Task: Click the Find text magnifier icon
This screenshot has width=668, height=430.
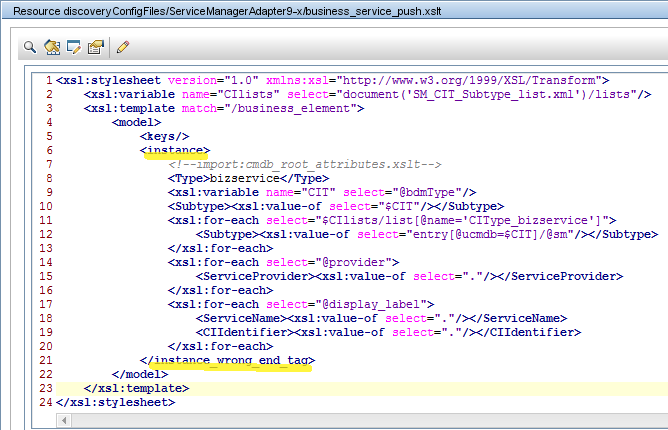Action: point(30,47)
